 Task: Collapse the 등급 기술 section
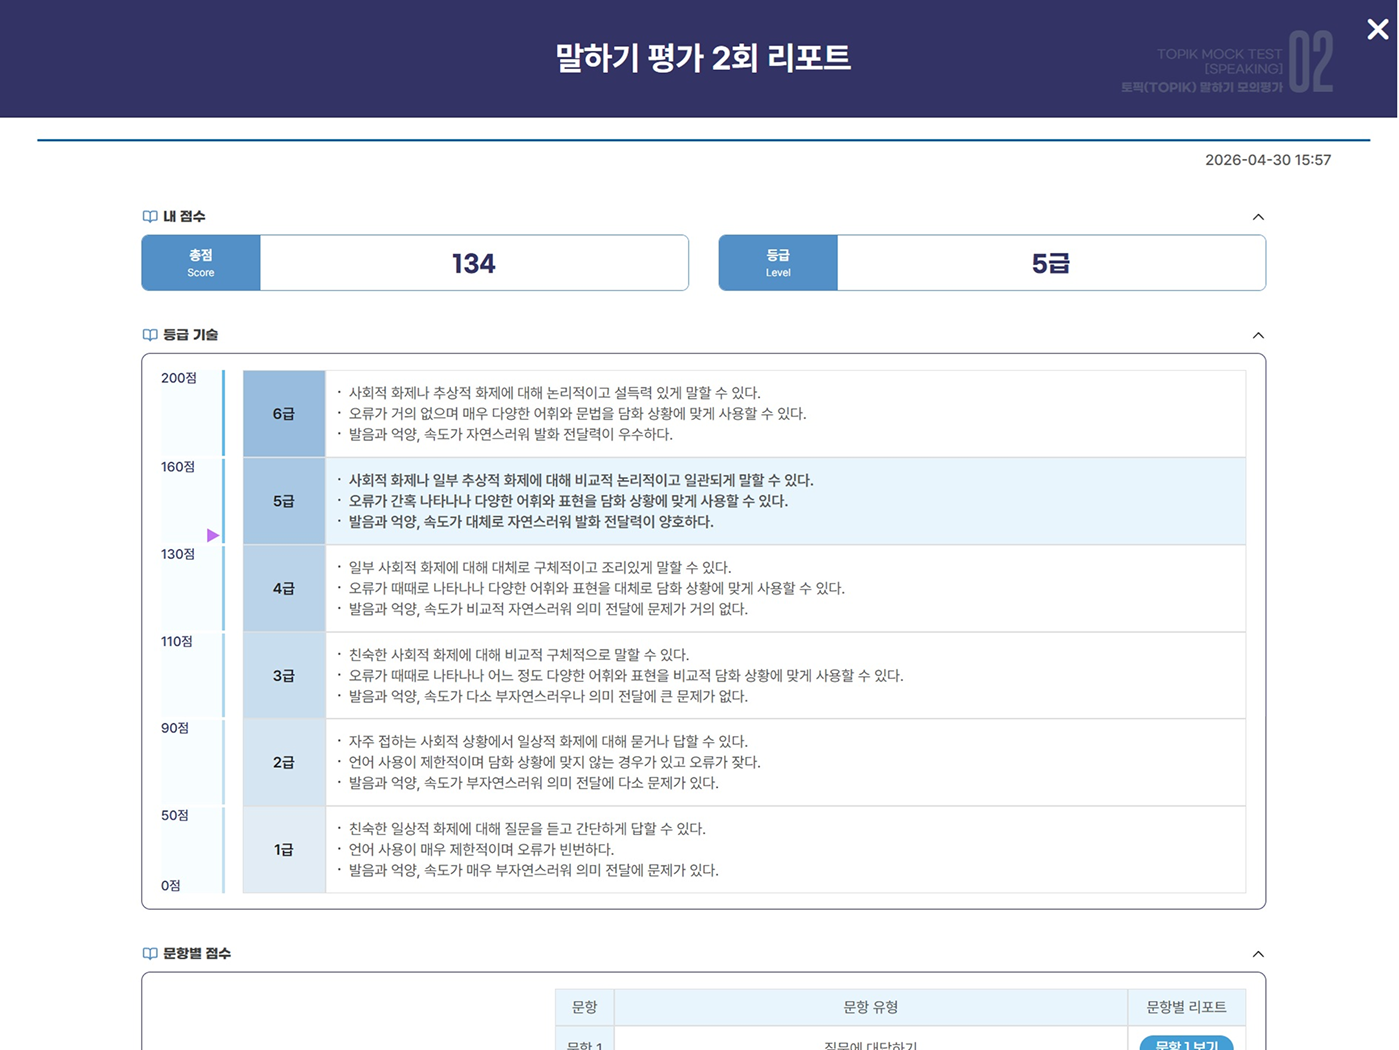pyautogui.click(x=1258, y=335)
